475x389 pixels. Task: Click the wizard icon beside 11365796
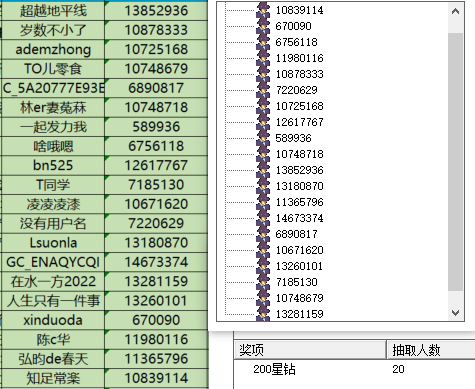(x=263, y=202)
